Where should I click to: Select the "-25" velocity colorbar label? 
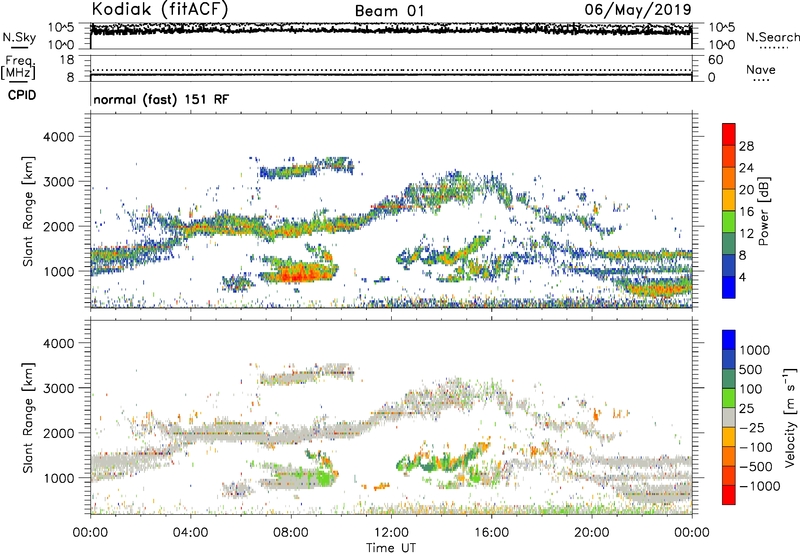pyautogui.click(x=751, y=428)
